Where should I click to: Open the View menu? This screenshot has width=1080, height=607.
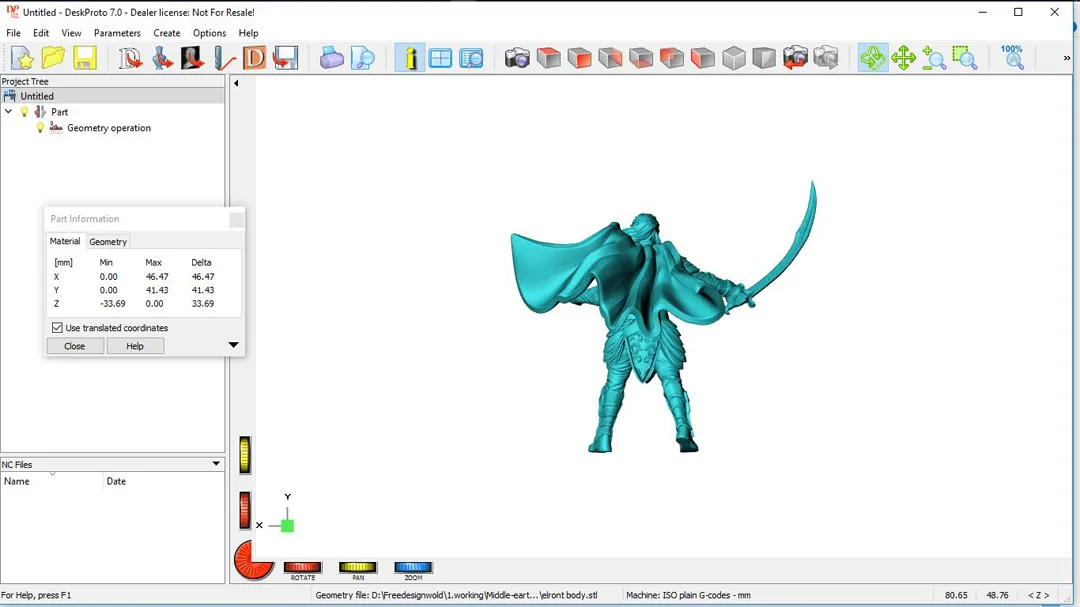click(71, 33)
